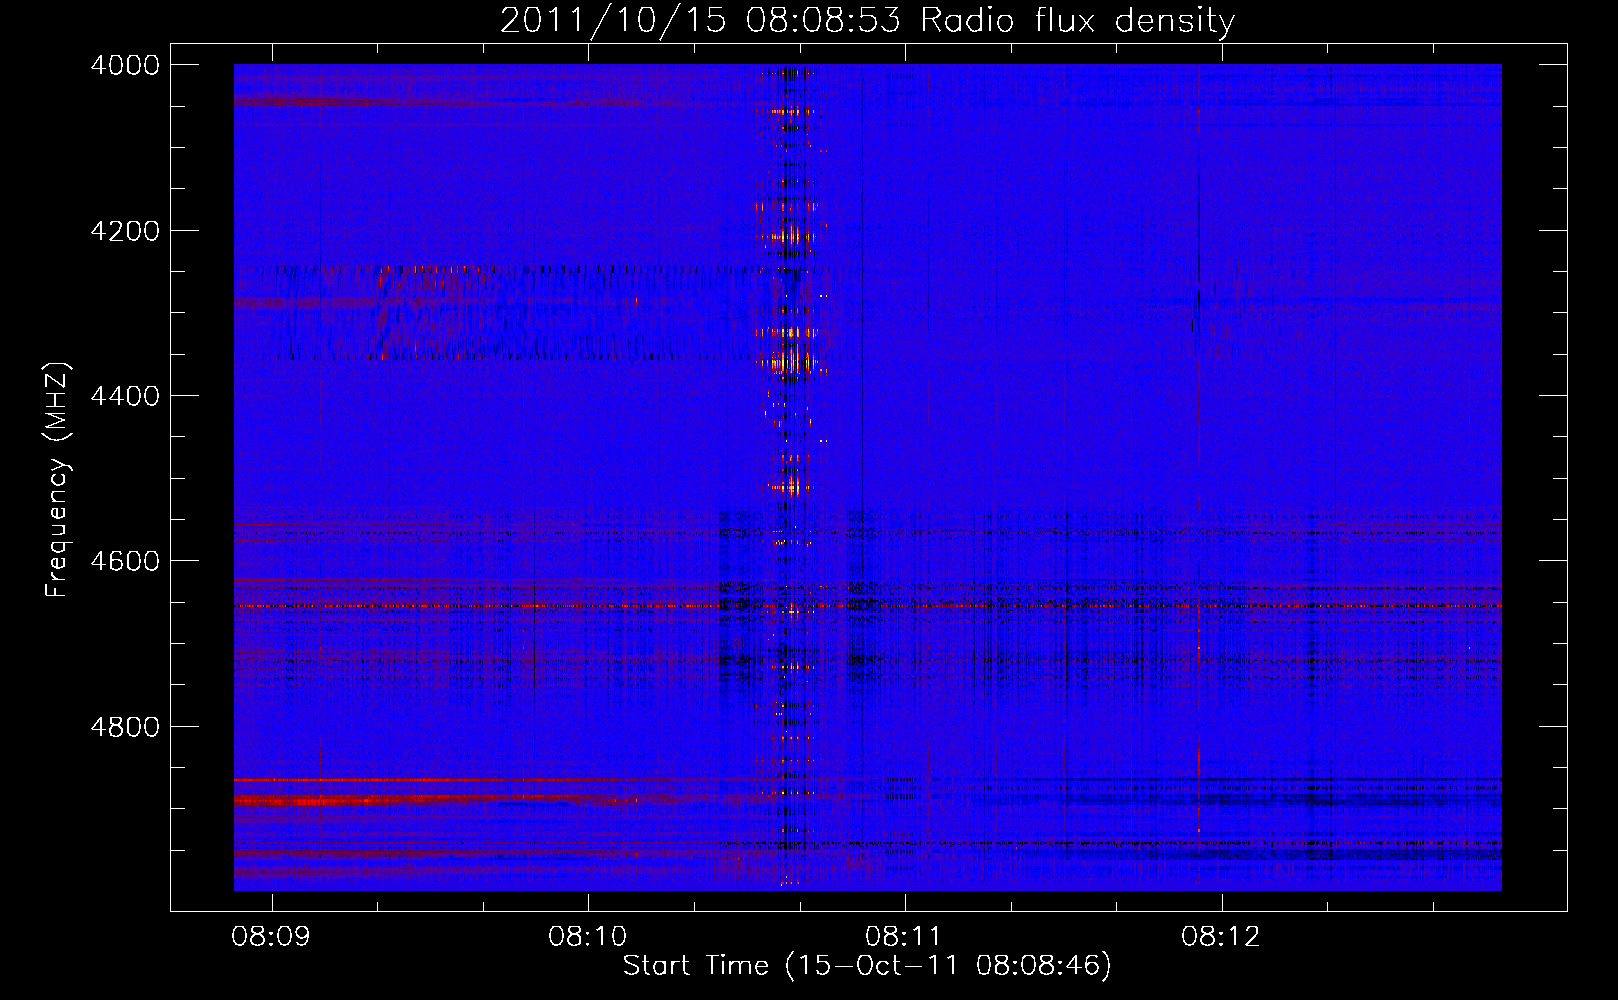Click the "Frequency (MHZ)" axis label

point(58,480)
